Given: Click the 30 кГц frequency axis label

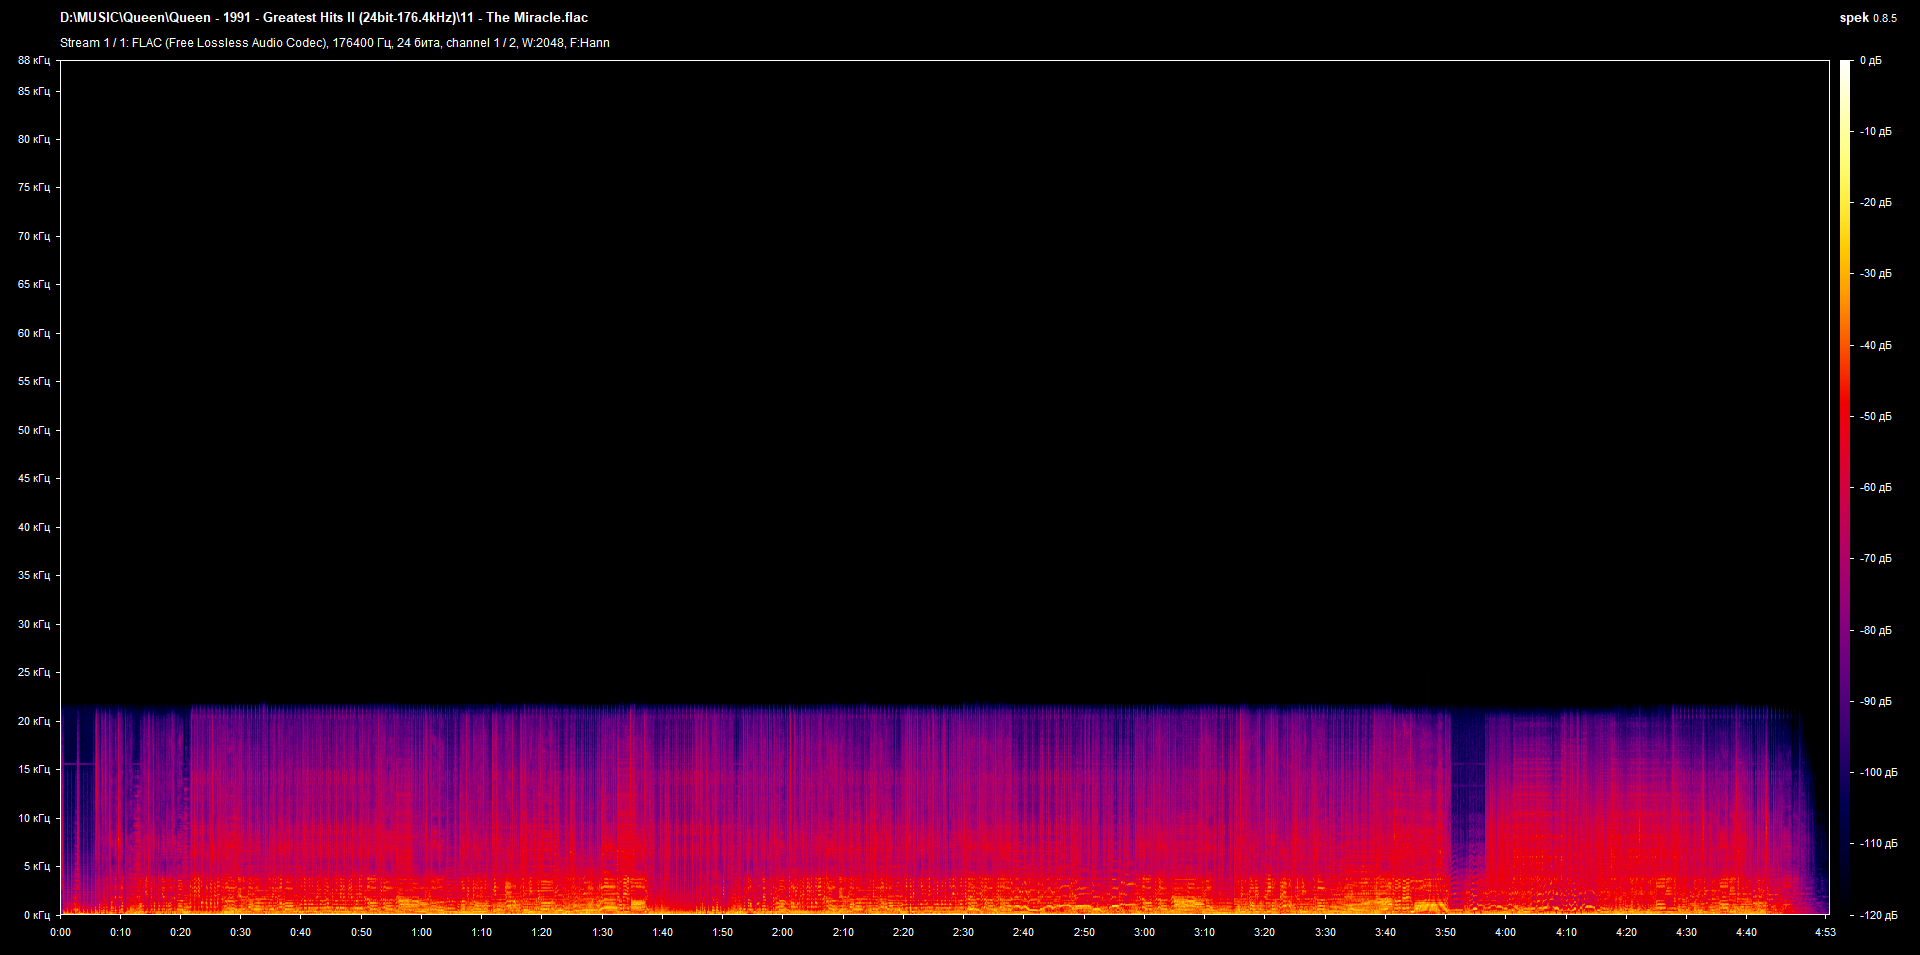Looking at the screenshot, I should (34, 624).
